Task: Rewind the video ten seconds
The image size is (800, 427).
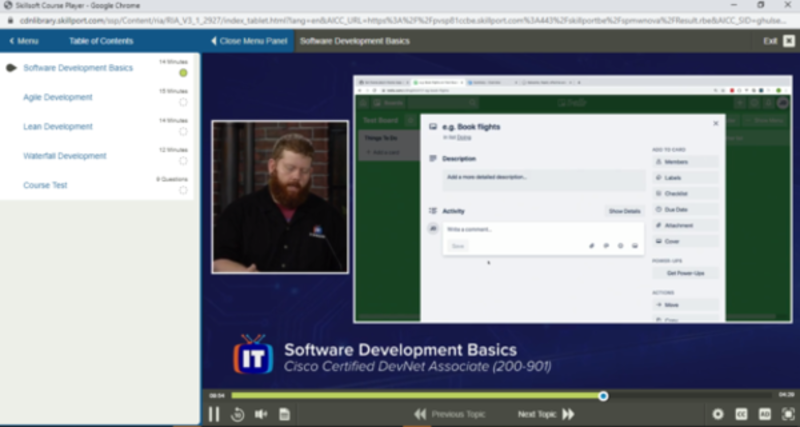Action: [237, 414]
